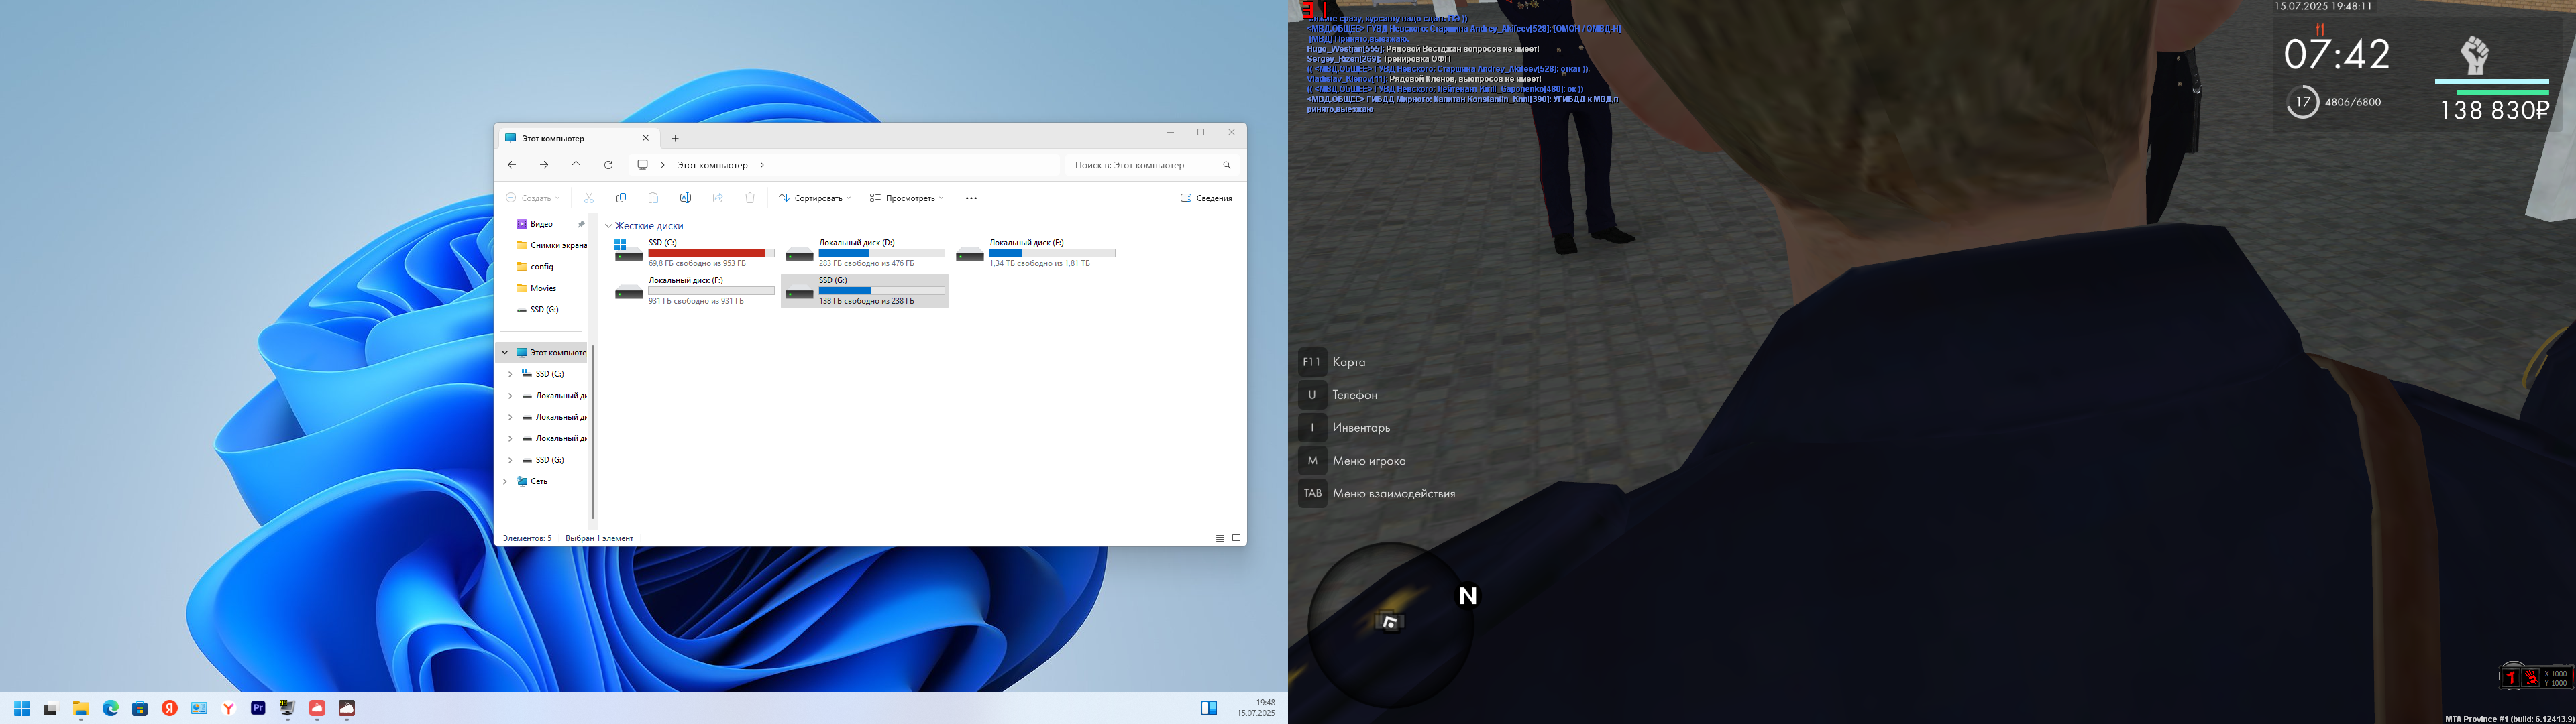Open Снимки экрана folder in sidebar
The height and width of the screenshot is (724, 2576).
pyautogui.click(x=552, y=245)
